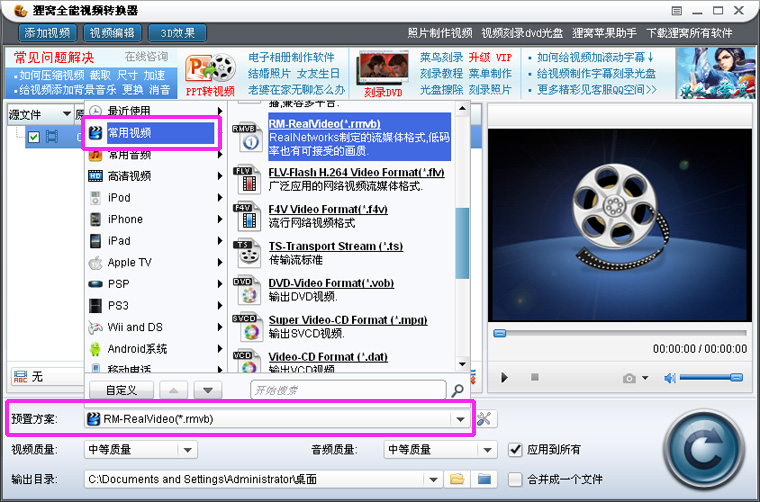This screenshot has width=760, height=502.
Task: Click the SVCD format icon
Action: pyautogui.click(x=248, y=328)
